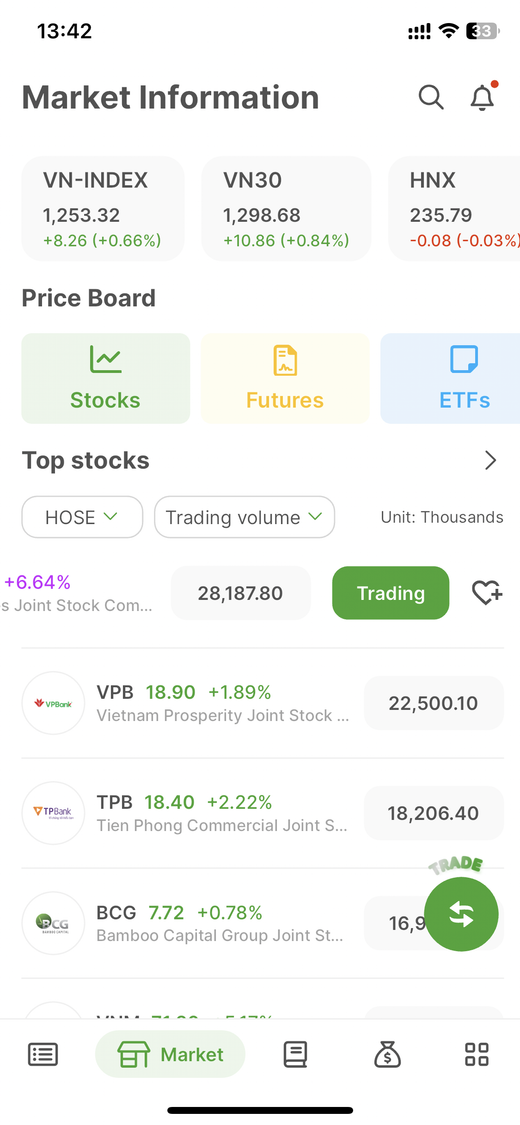Image resolution: width=520 pixels, height=1125 pixels.
Task: Expand the Trading volume dropdown
Action: (x=245, y=517)
